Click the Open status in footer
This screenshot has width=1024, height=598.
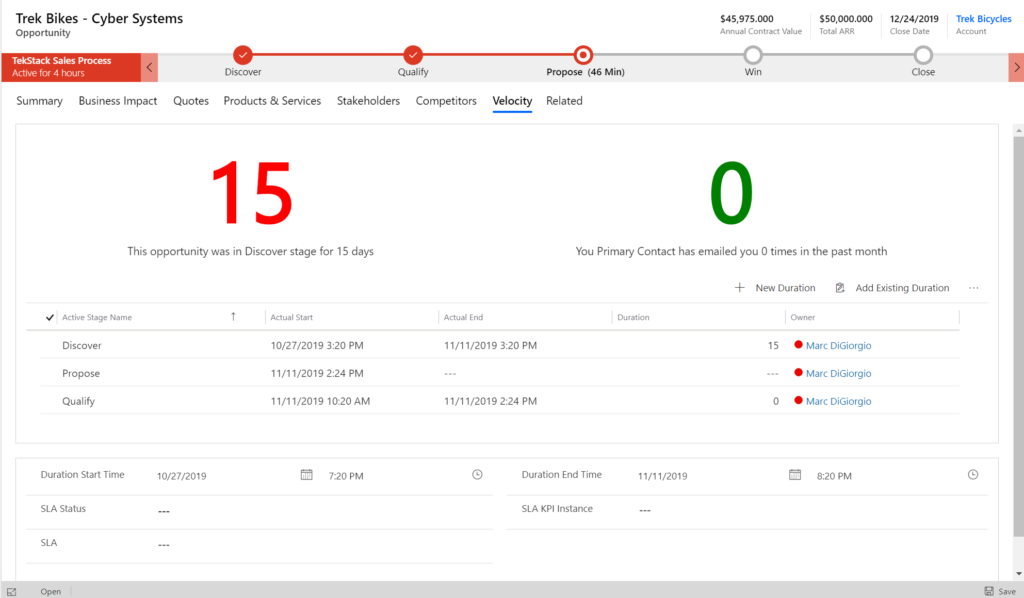(50, 591)
